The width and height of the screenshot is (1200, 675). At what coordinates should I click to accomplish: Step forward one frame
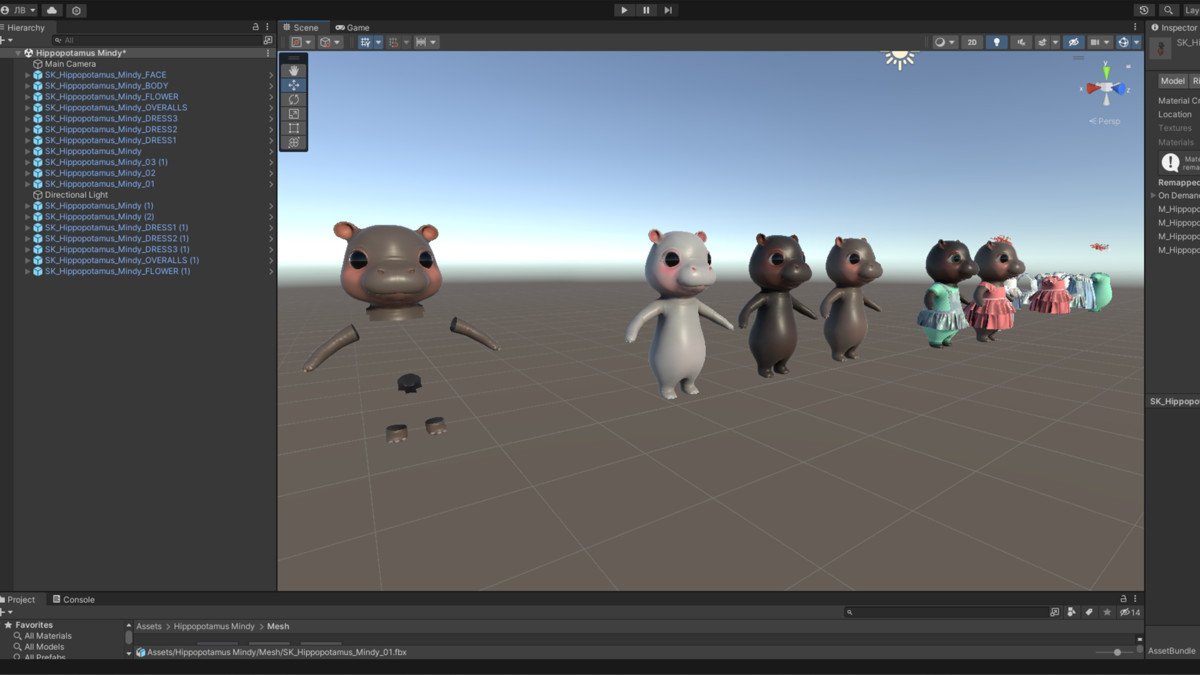point(668,10)
